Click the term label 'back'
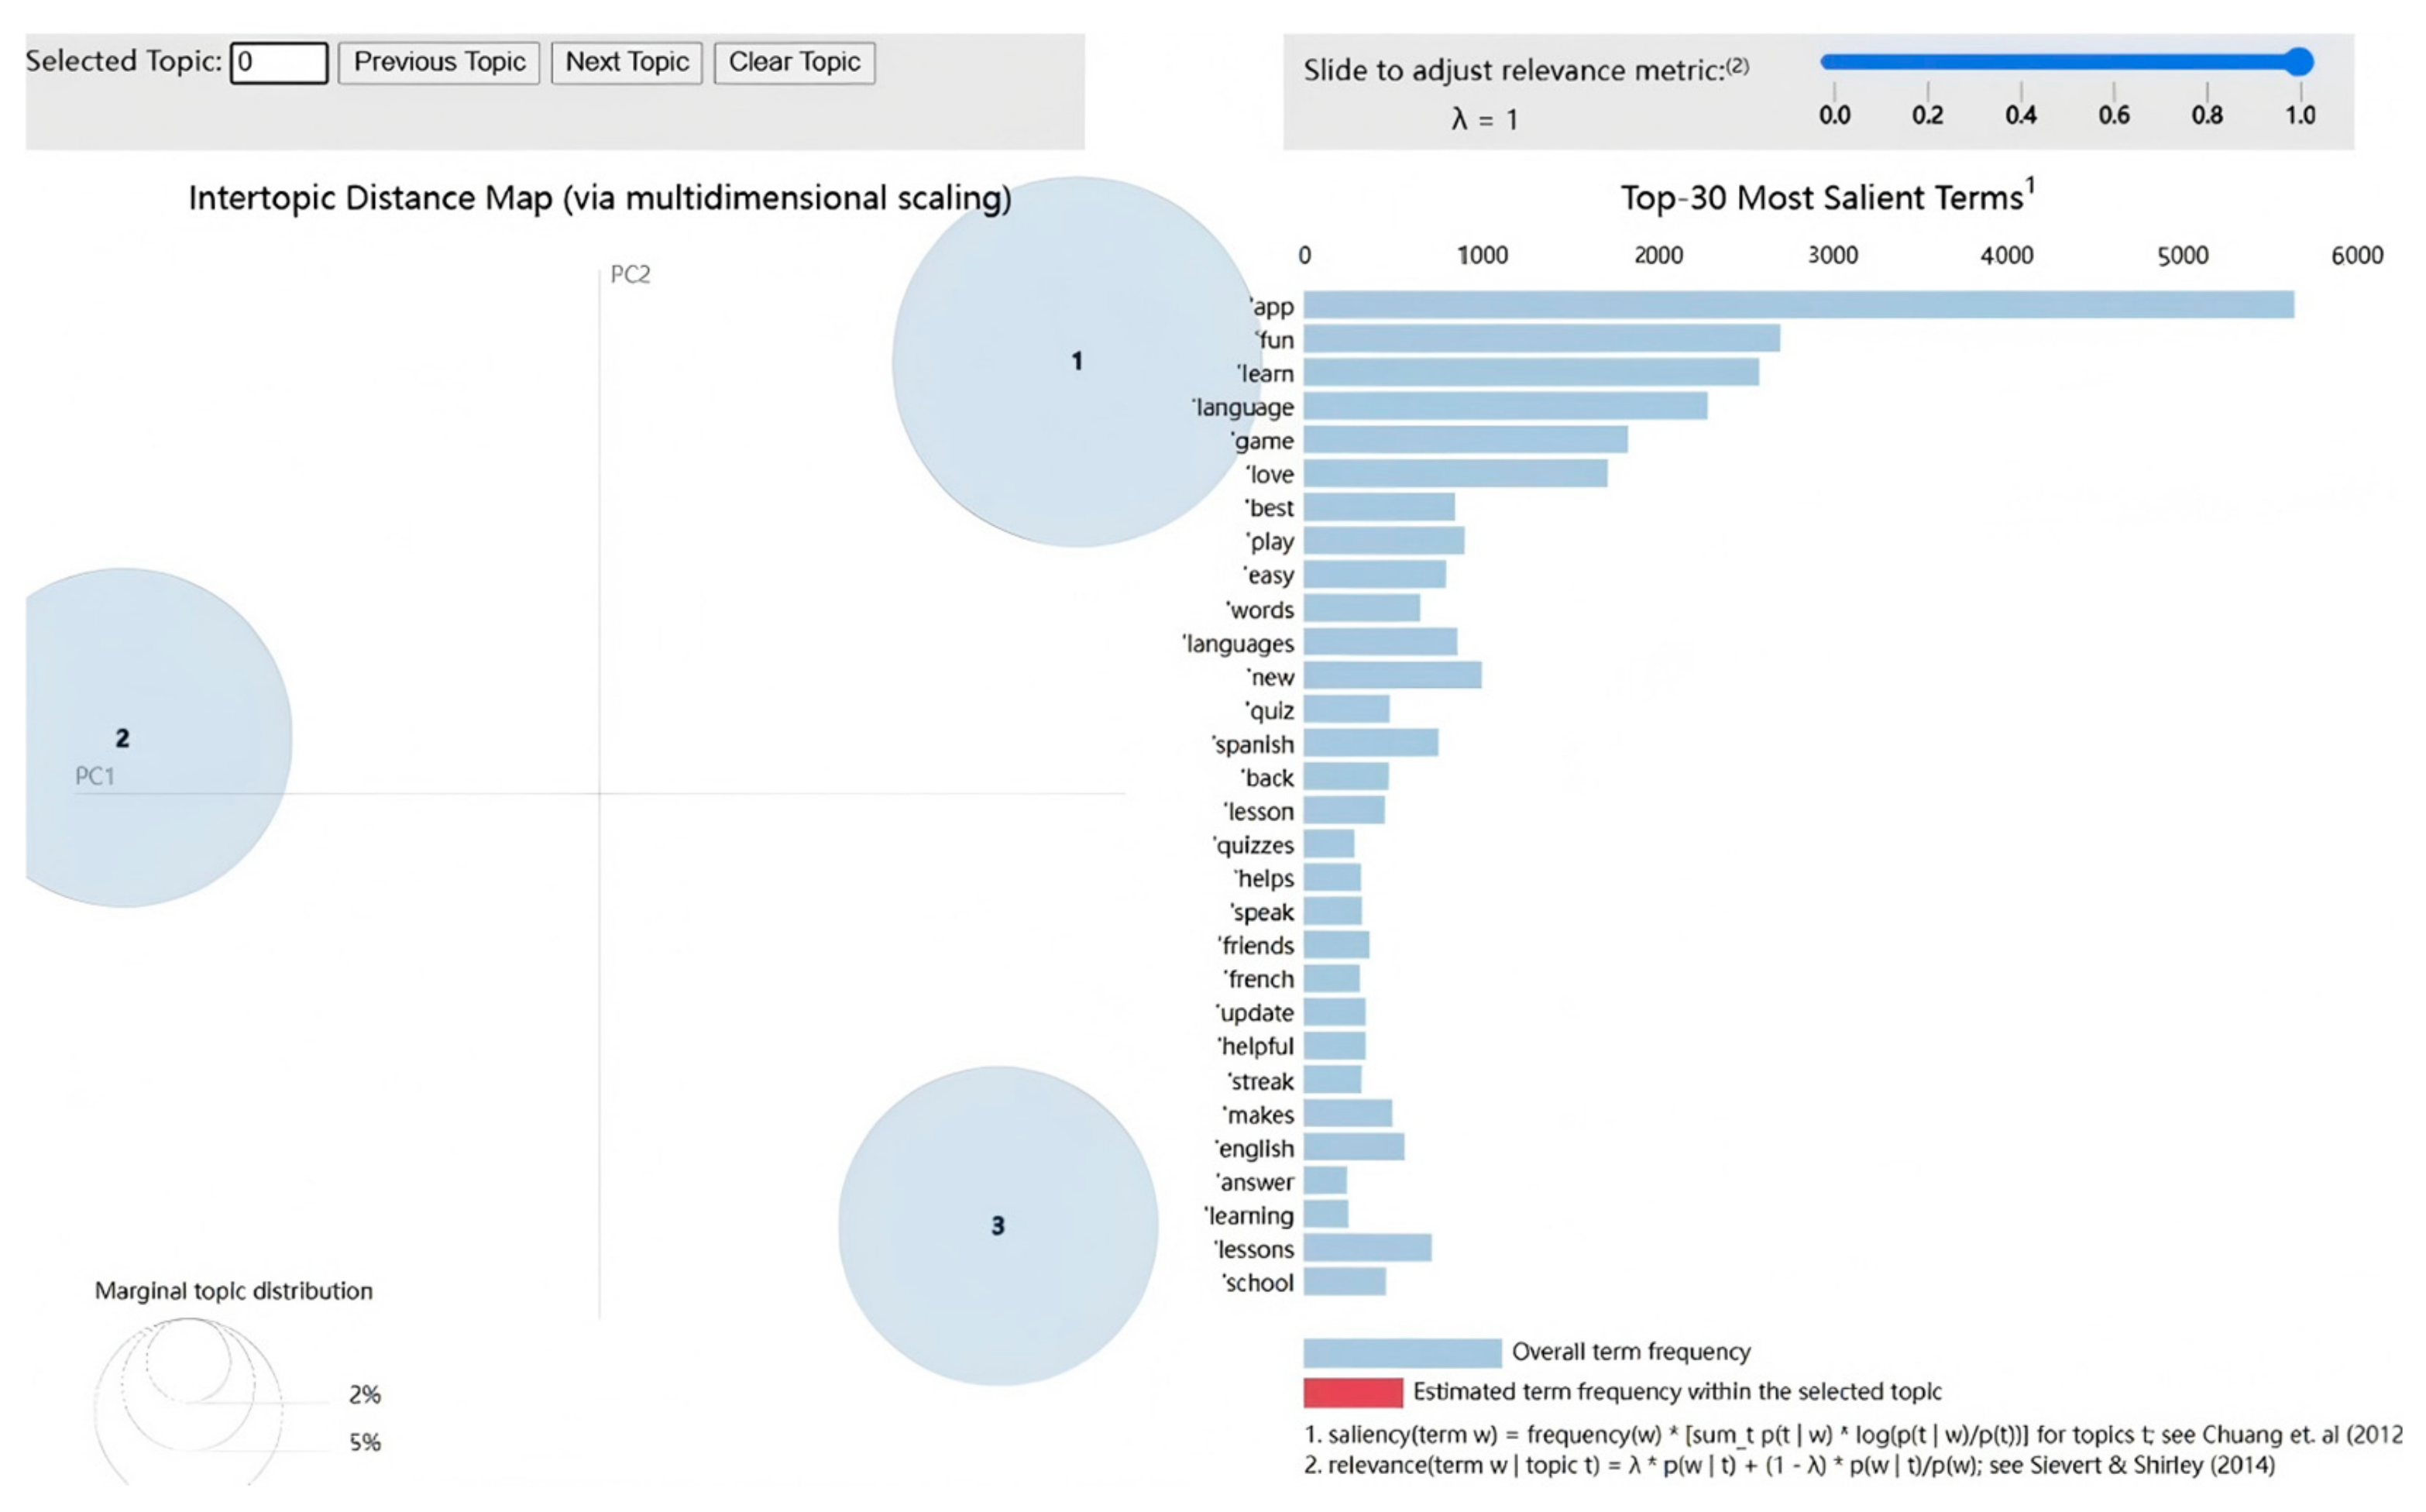The width and height of the screenshot is (2426, 1512). coord(1267,778)
